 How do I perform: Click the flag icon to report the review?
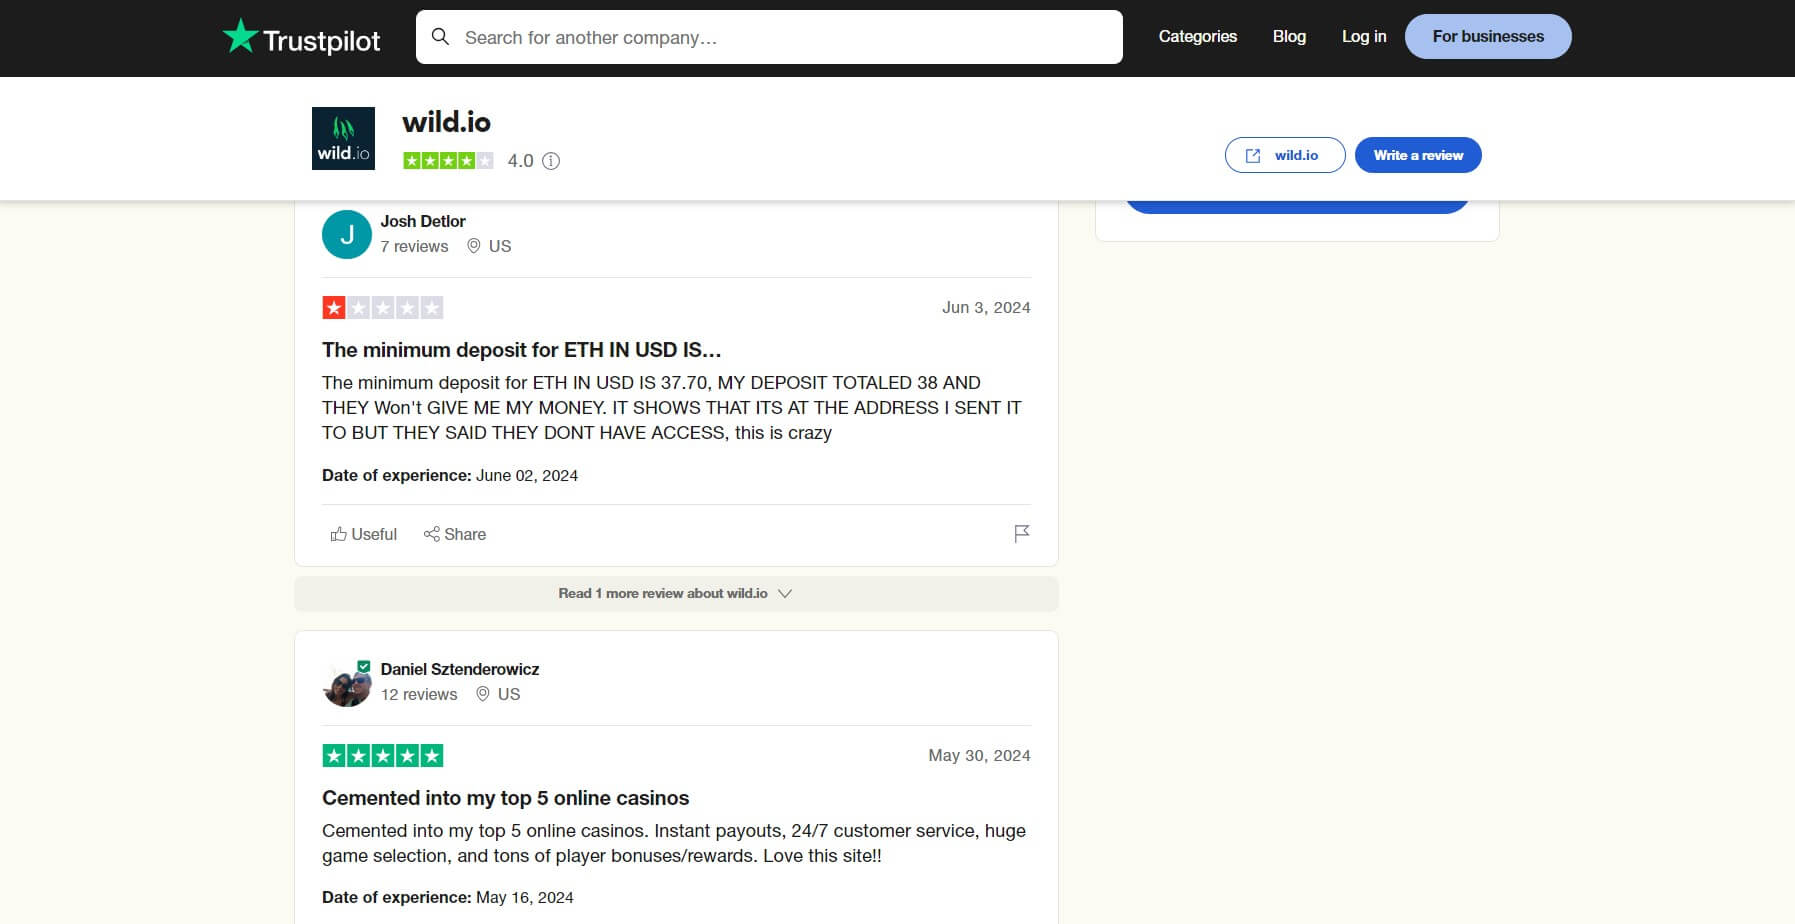coord(1021,533)
